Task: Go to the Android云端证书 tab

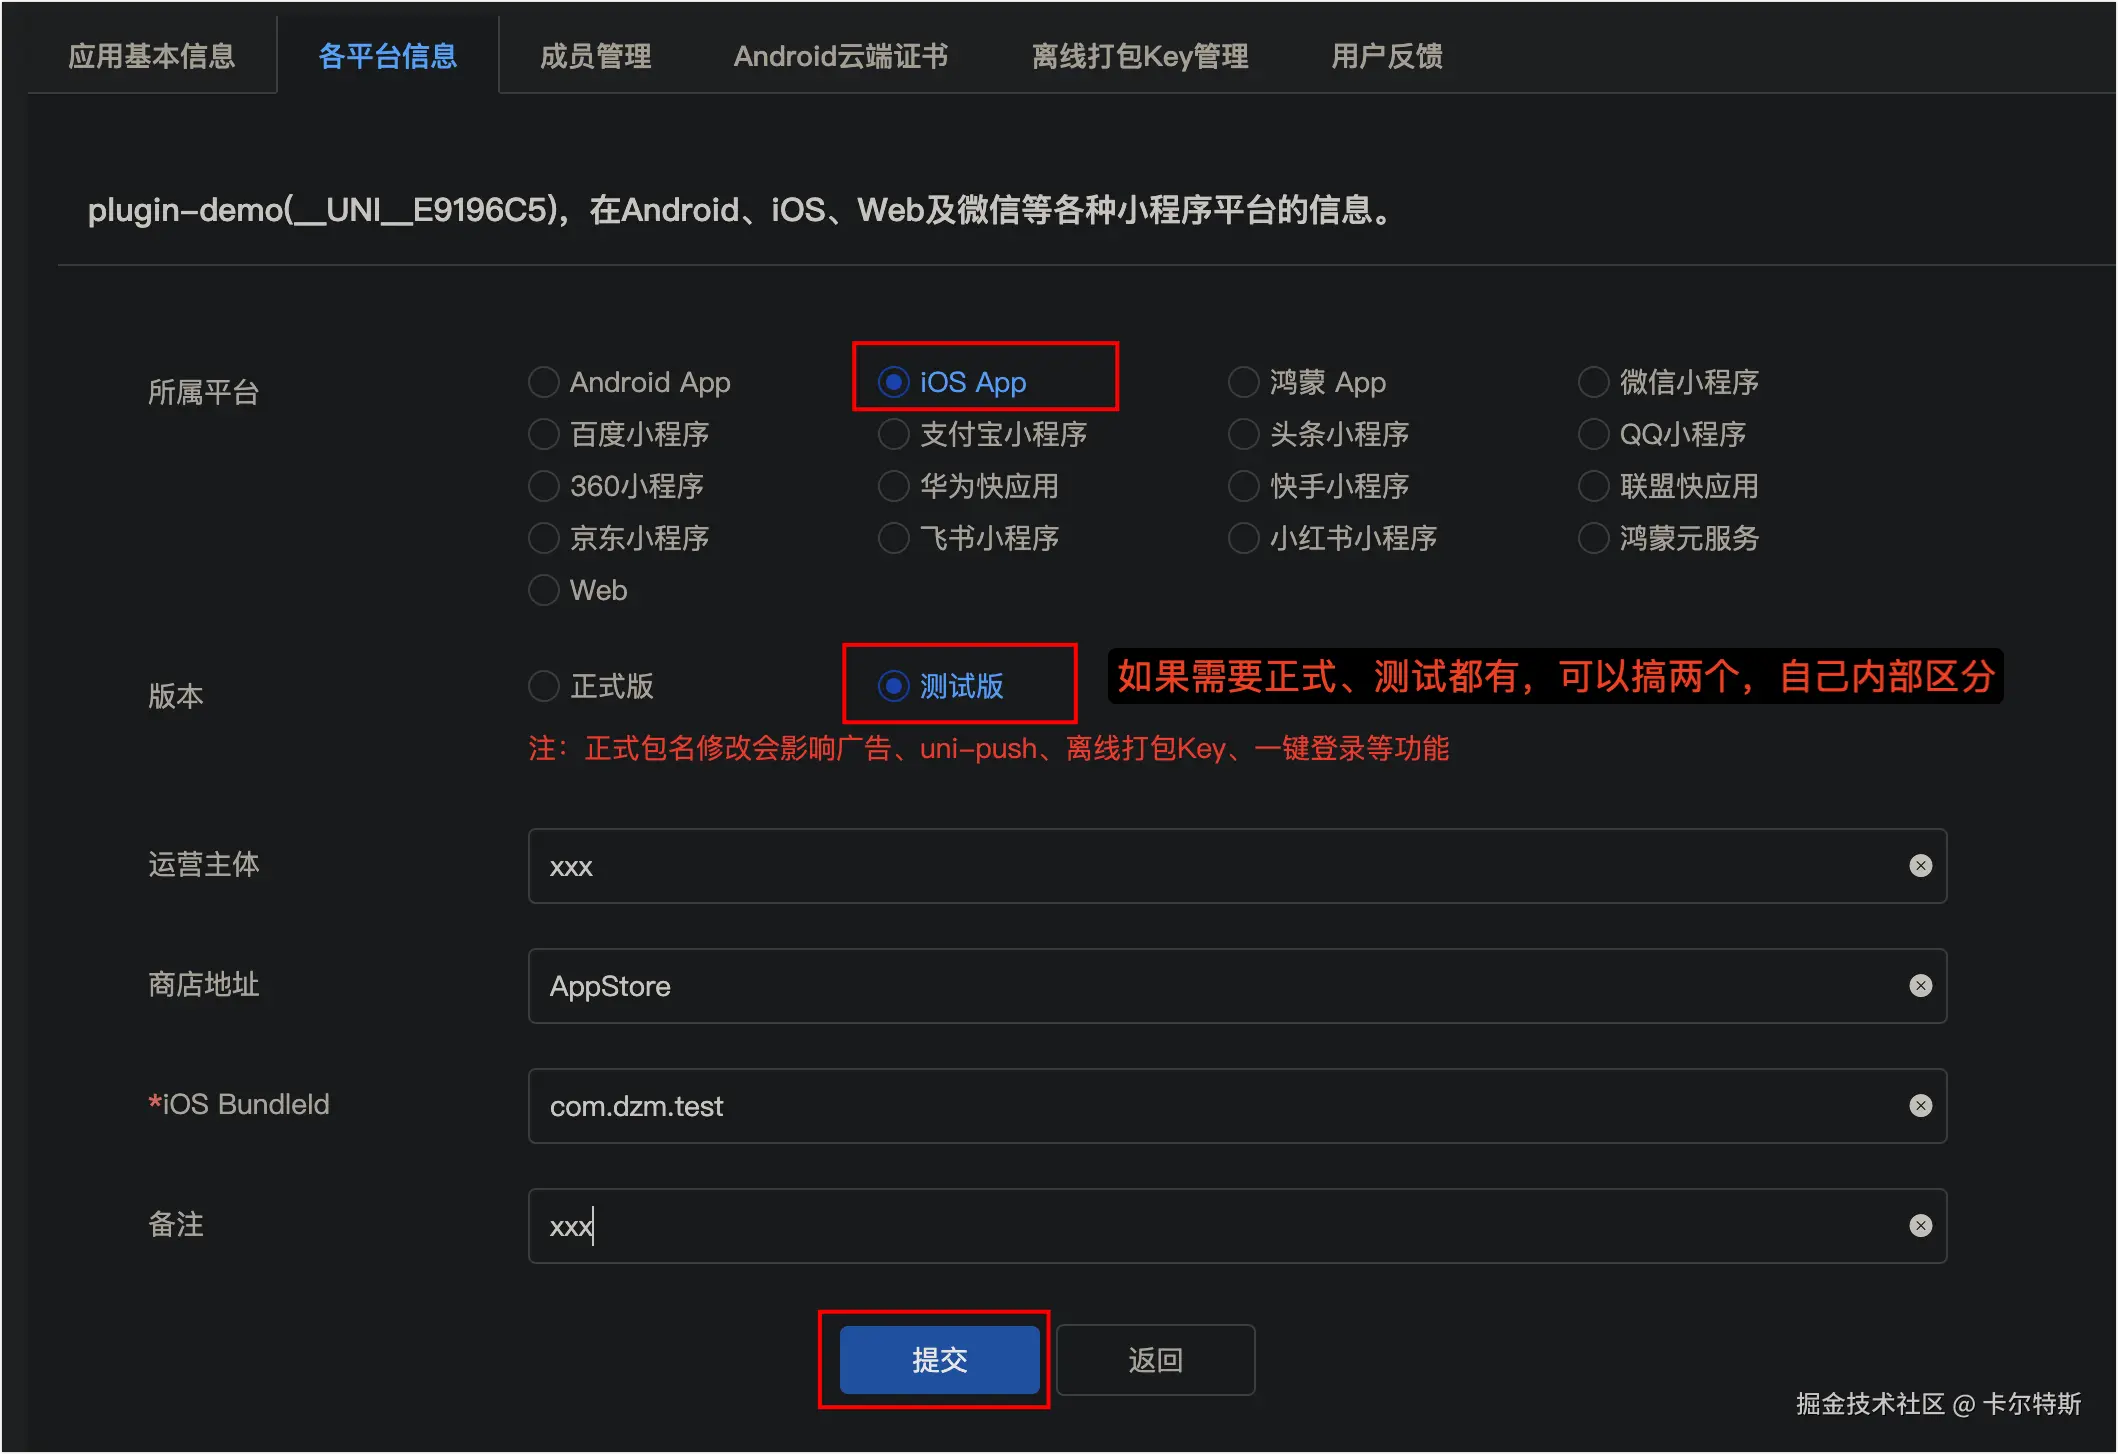Action: pos(841,56)
